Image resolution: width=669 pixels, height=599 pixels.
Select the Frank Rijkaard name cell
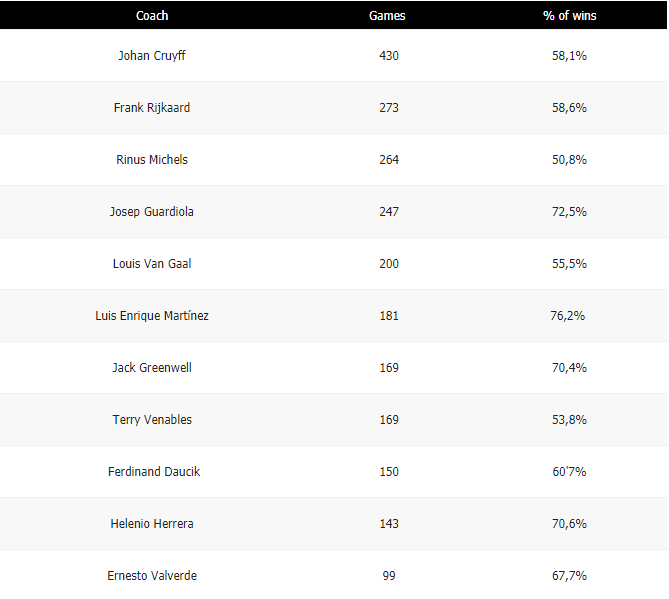(152, 108)
